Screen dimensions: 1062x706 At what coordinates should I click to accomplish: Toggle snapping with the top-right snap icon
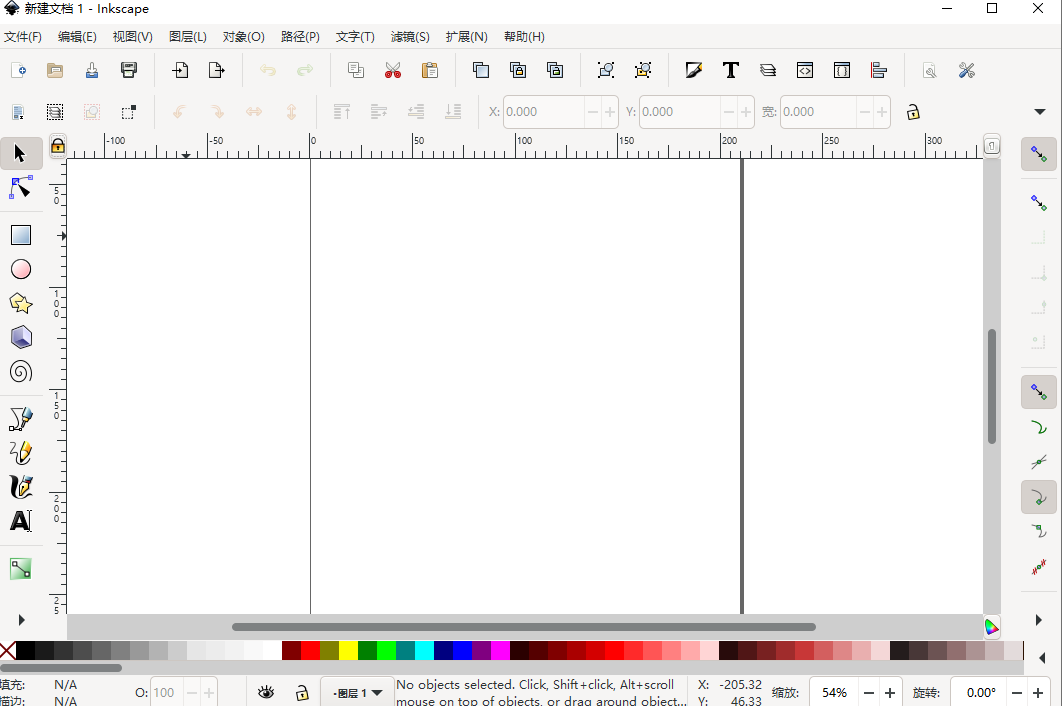1038,155
